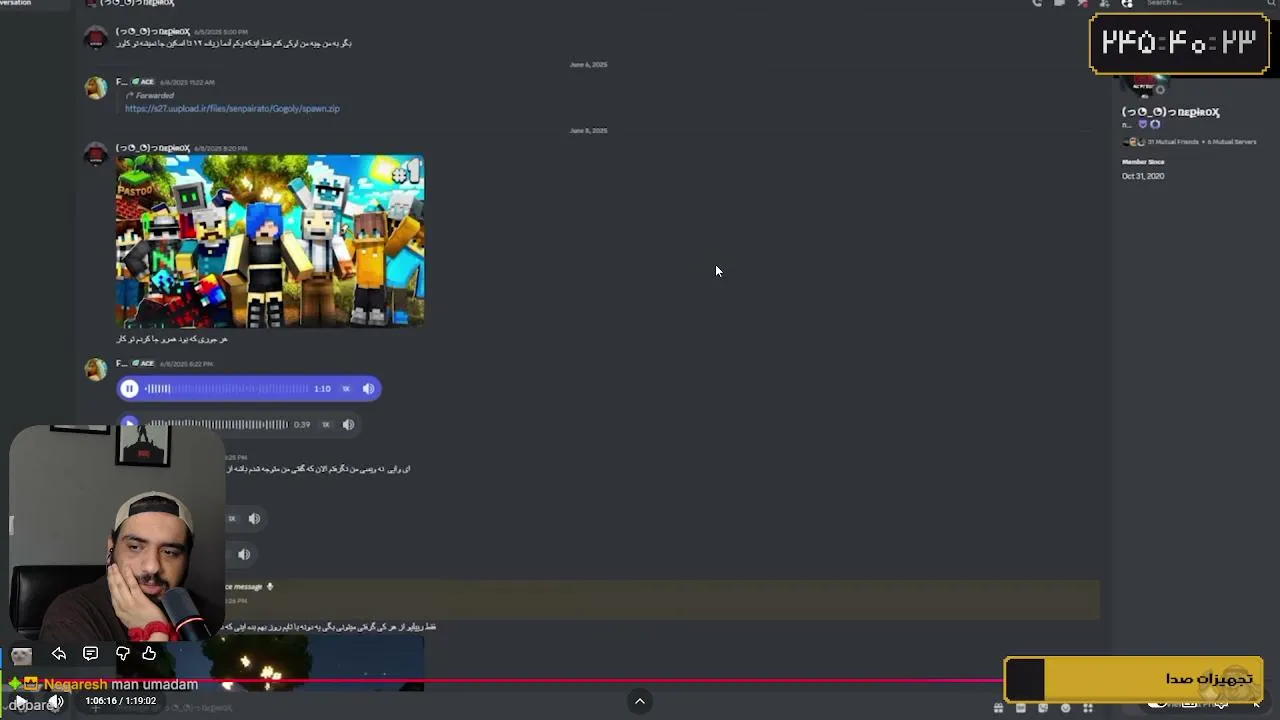Open the 6 Mutual Servers list
The image size is (1280, 720).
click(x=1231, y=142)
